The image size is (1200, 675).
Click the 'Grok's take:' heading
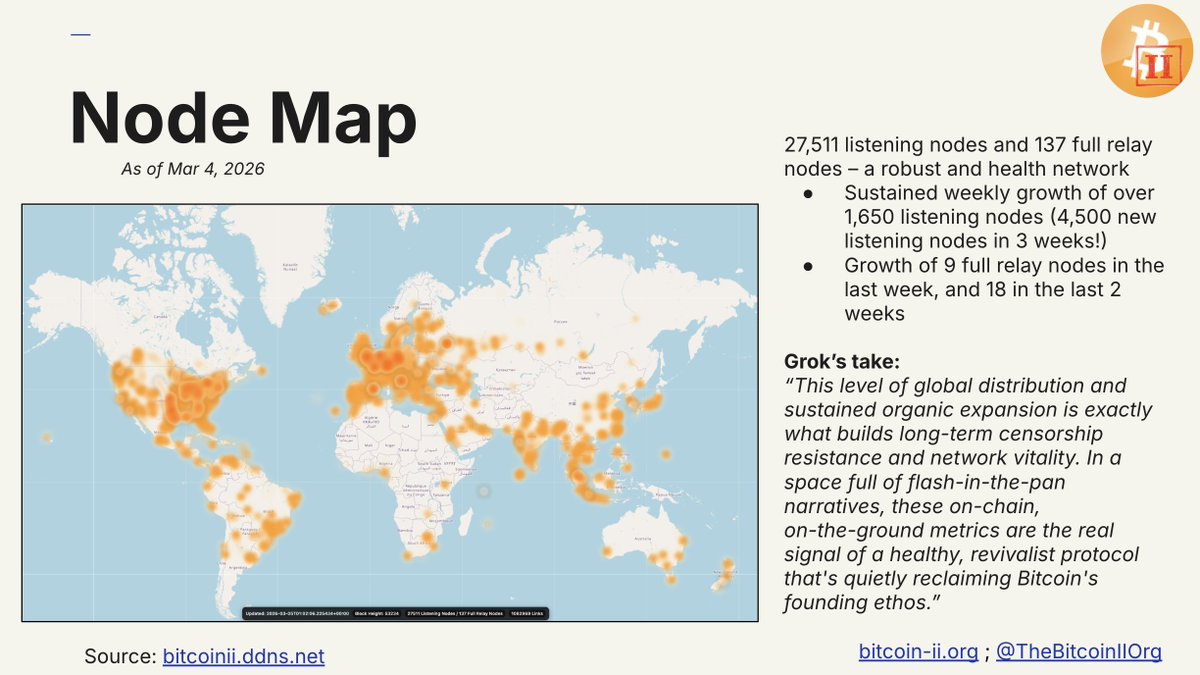click(x=841, y=363)
